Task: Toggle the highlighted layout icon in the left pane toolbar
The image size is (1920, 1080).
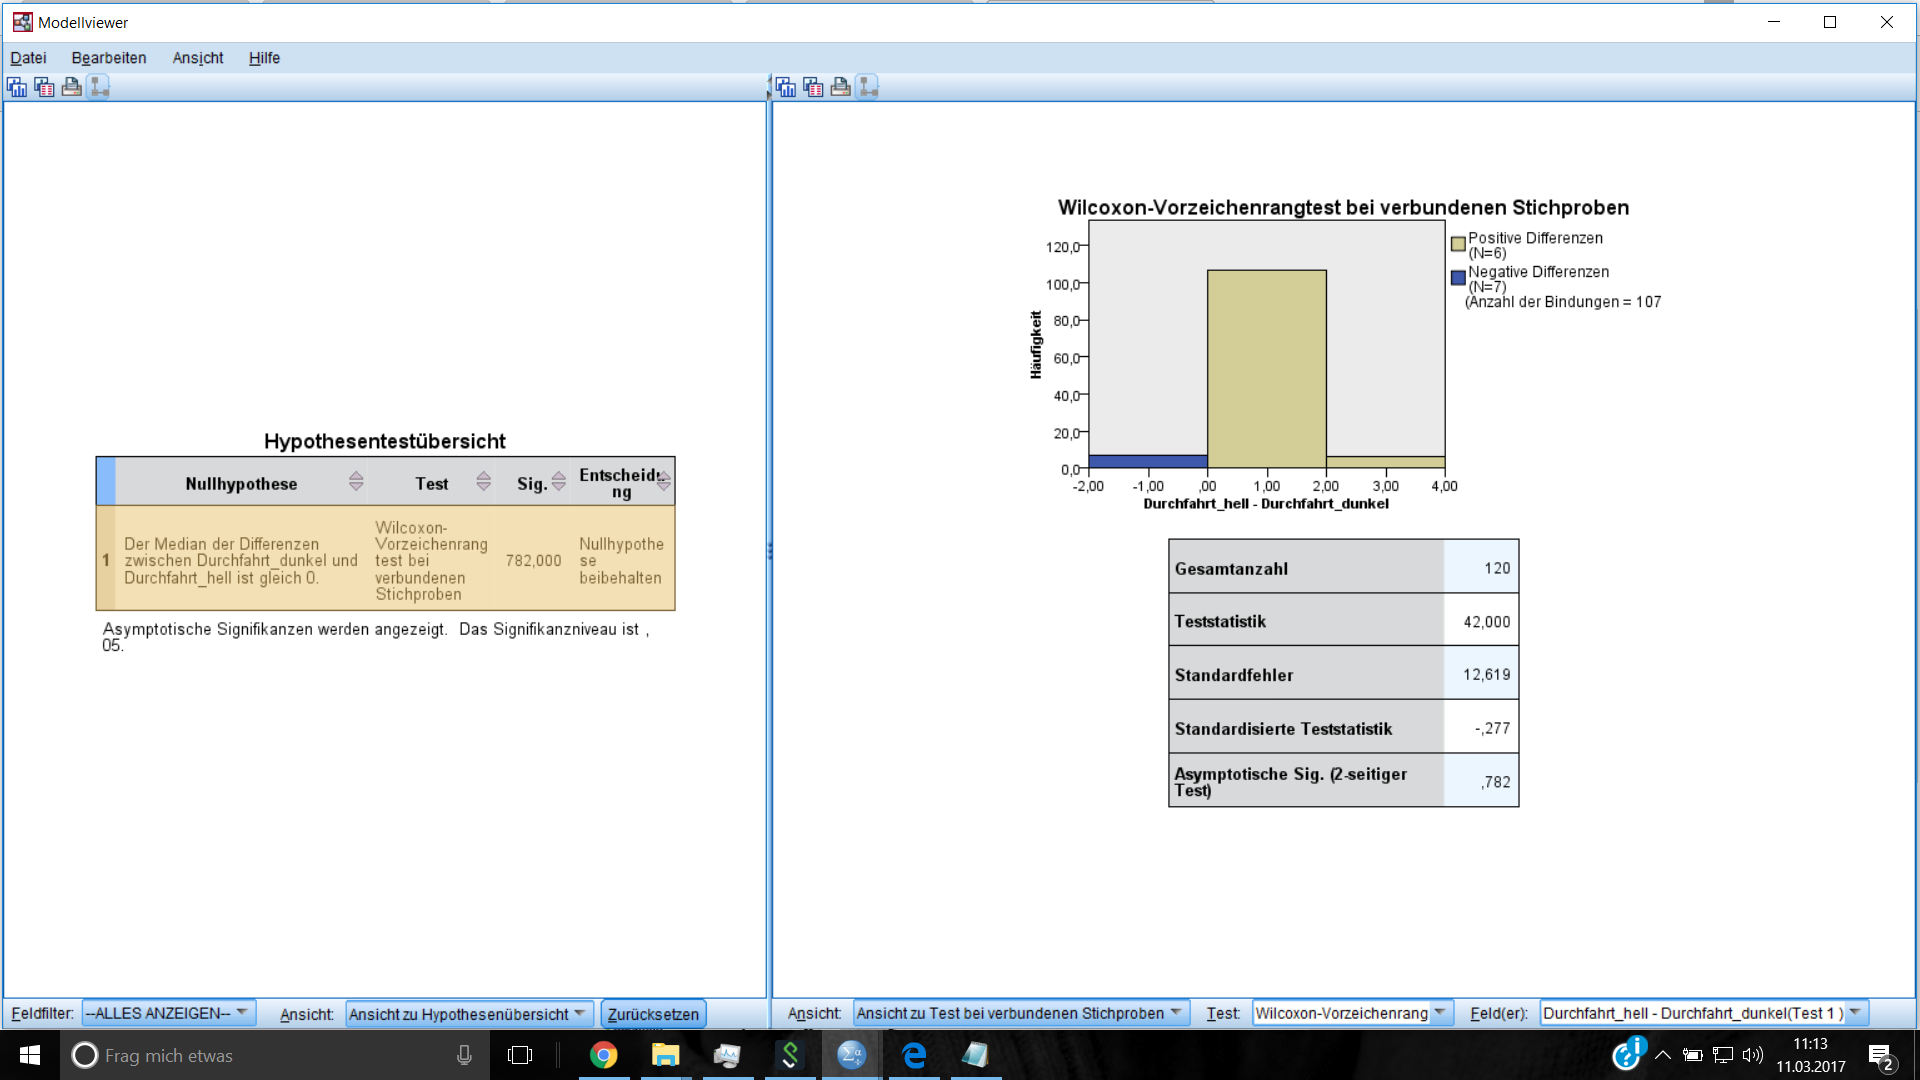Action: click(x=98, y=87)
